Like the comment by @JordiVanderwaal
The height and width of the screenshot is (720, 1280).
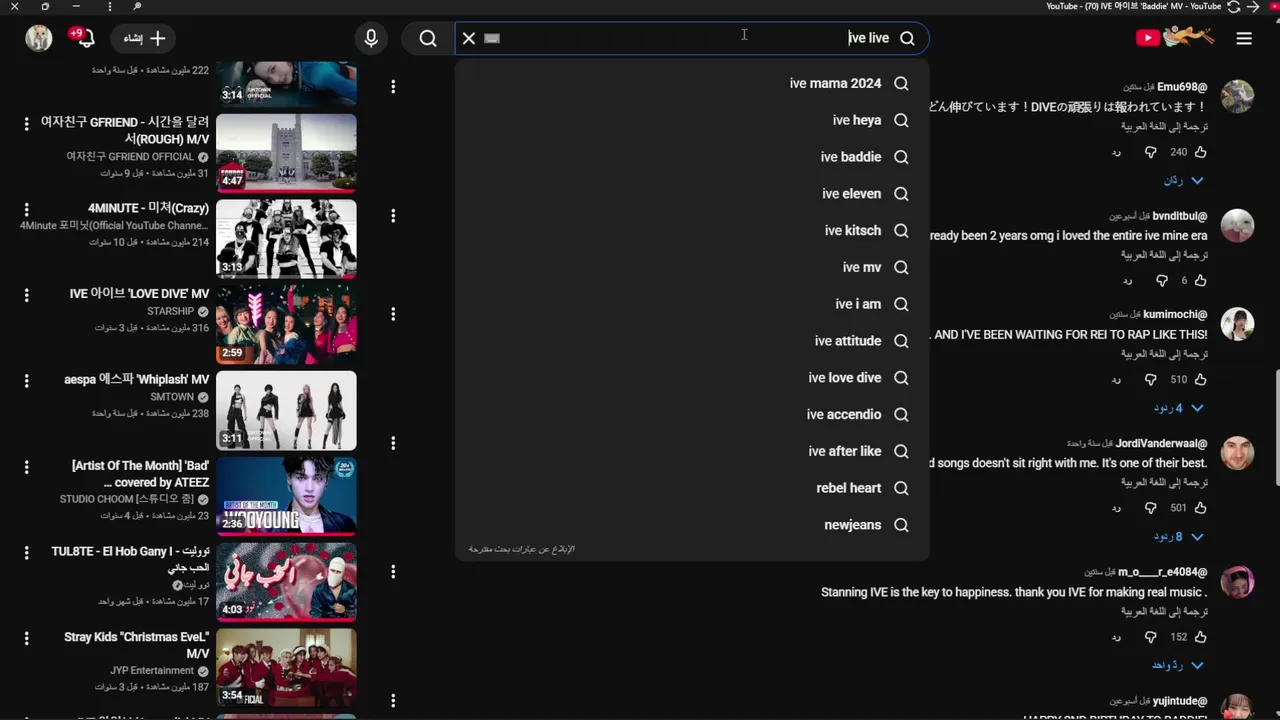tap(1200, 508)
